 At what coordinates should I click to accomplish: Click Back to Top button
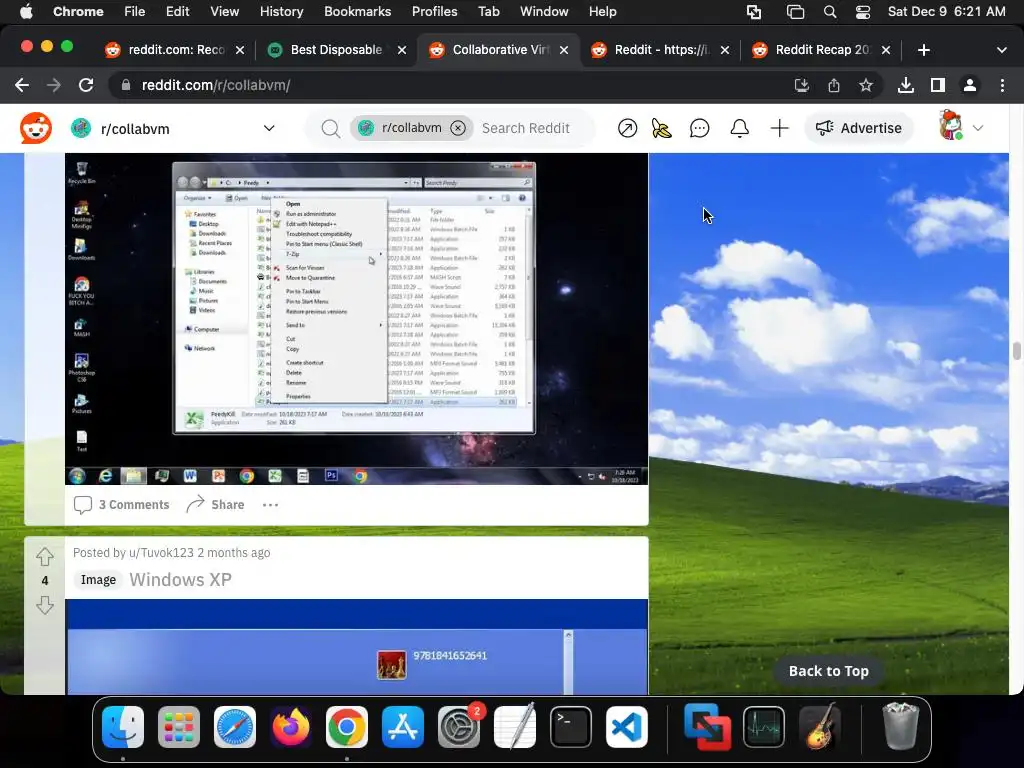click(829, 671)
